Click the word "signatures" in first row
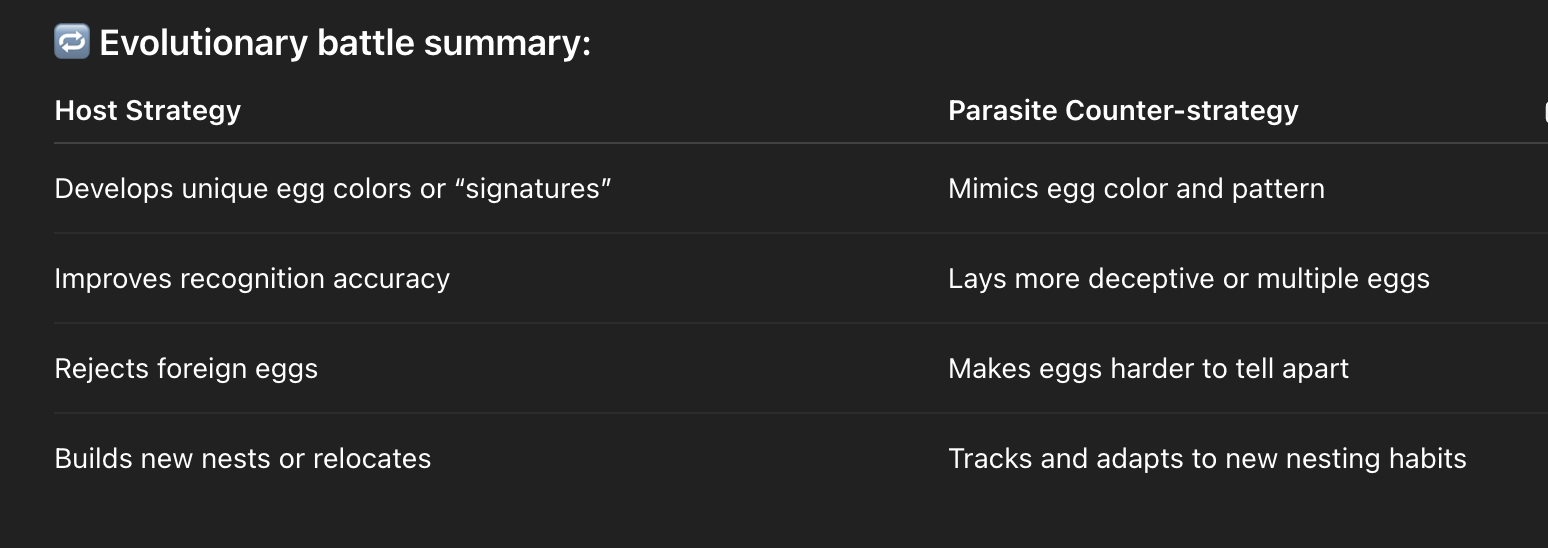Screen dimensions: 1548x548 (533, 189)
